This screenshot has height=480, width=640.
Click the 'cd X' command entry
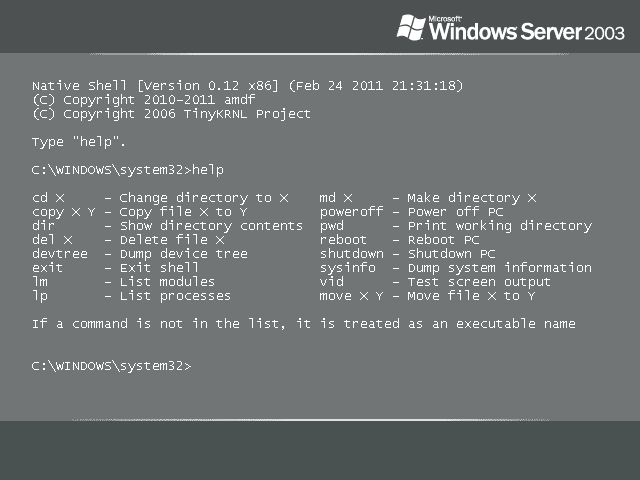[48, 198]
